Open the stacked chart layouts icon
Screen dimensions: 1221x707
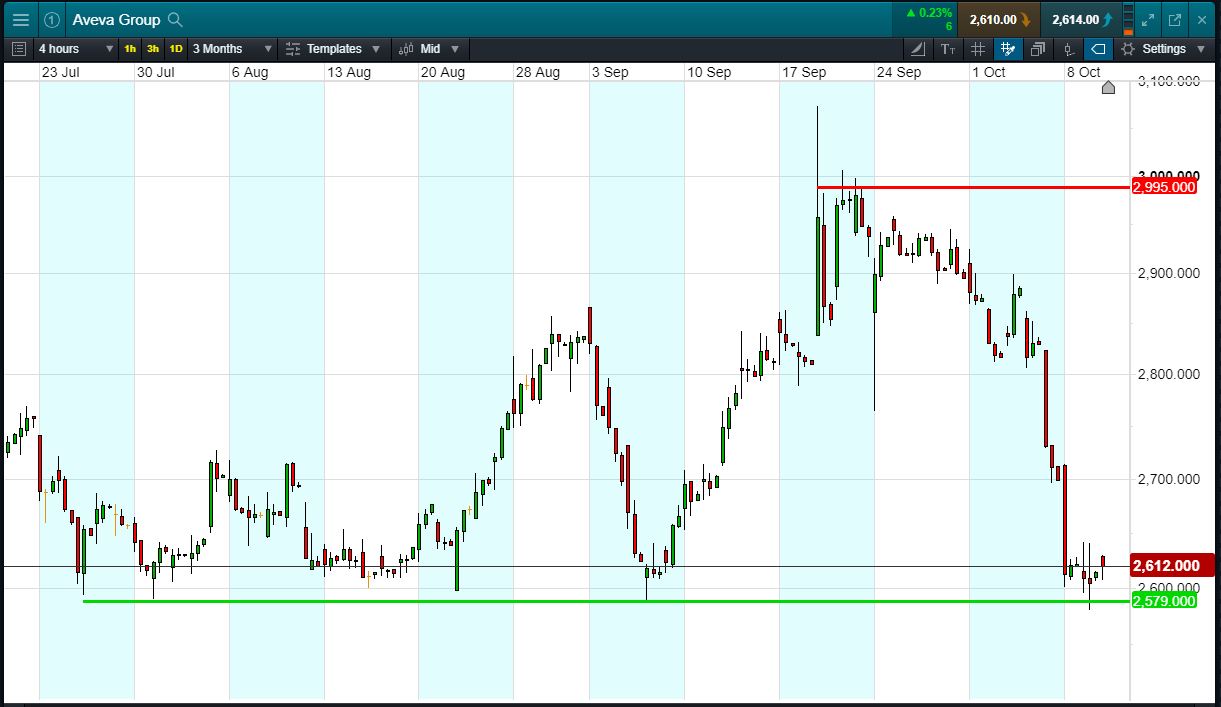[x=1038, y=48]
